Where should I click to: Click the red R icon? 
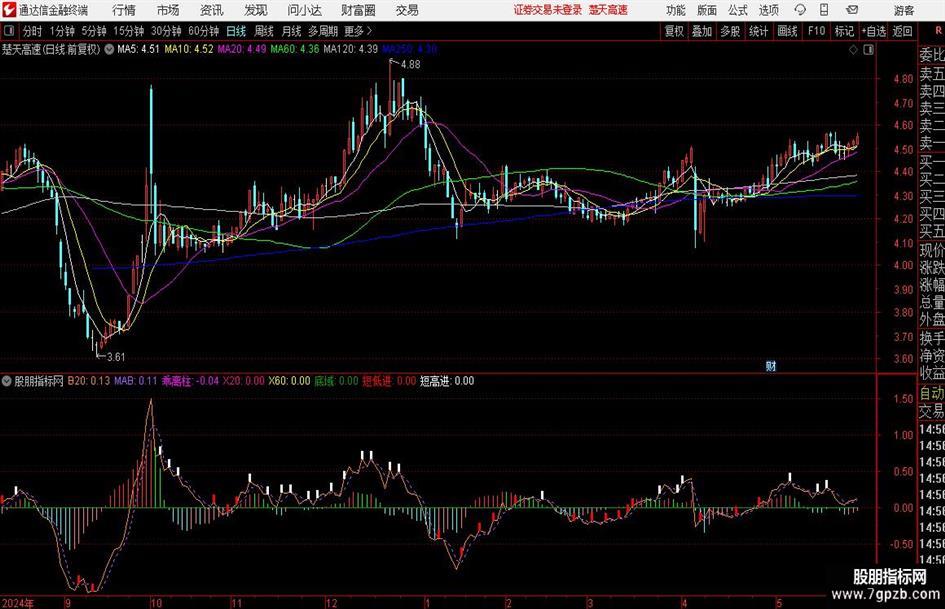938,30
